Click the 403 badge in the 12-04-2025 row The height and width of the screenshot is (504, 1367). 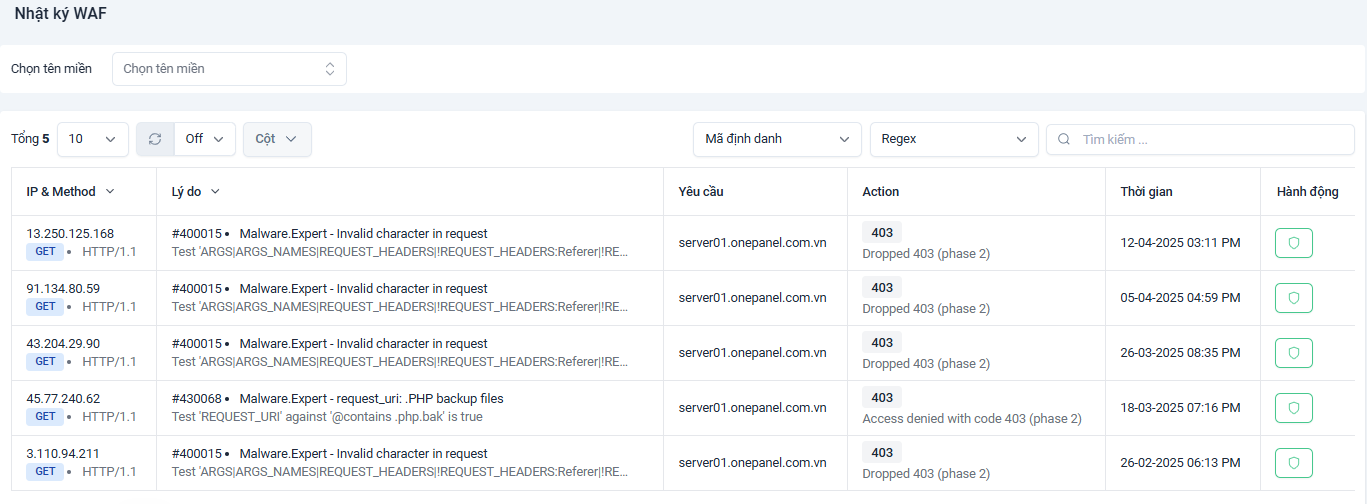(x=882, y=233)
